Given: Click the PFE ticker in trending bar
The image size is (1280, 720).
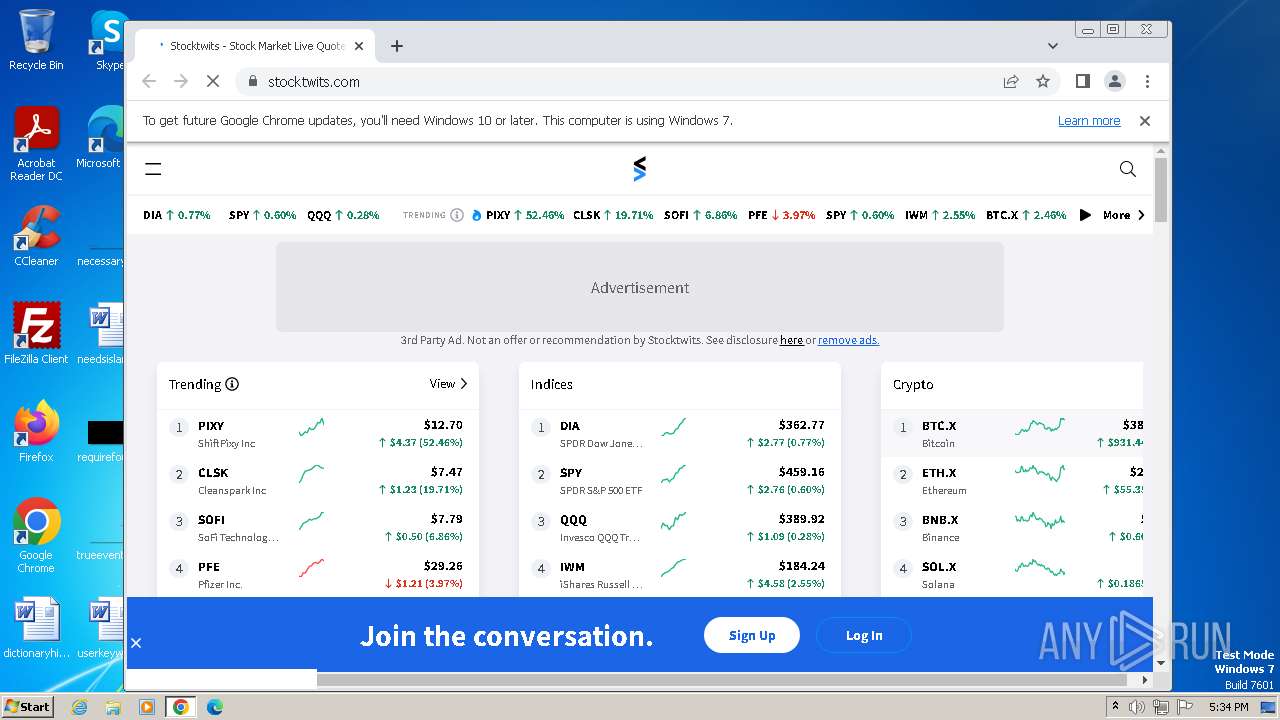Looking at the screenshot, I should [781, 215].
